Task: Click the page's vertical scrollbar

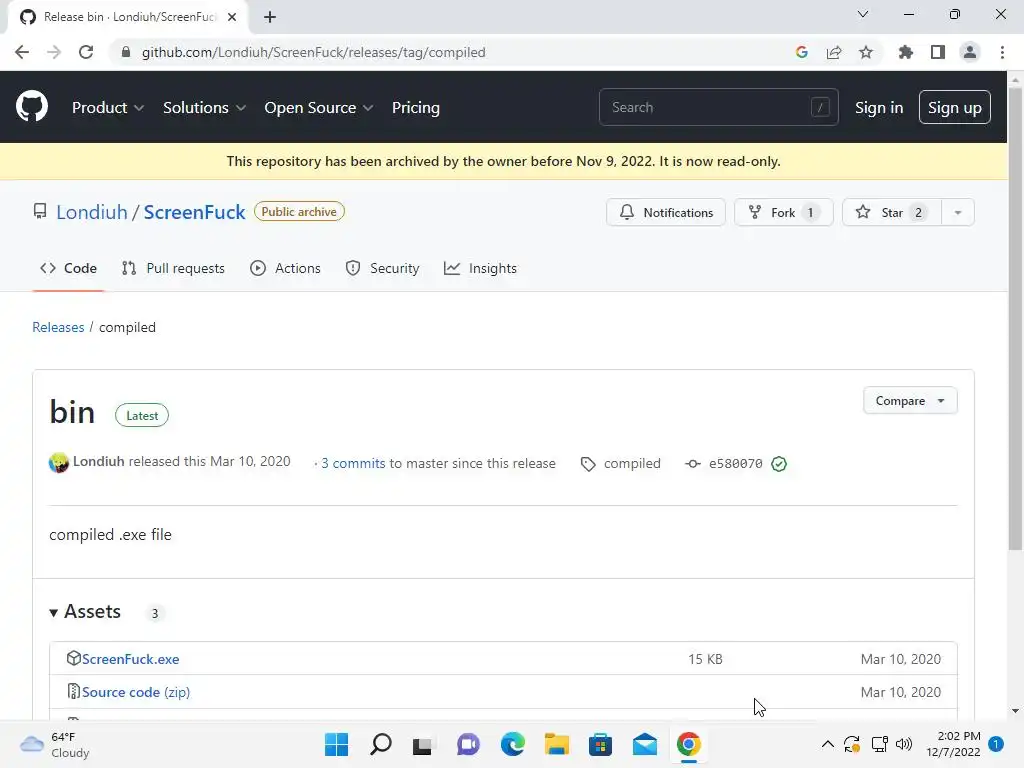Action: coord(1015,320)
